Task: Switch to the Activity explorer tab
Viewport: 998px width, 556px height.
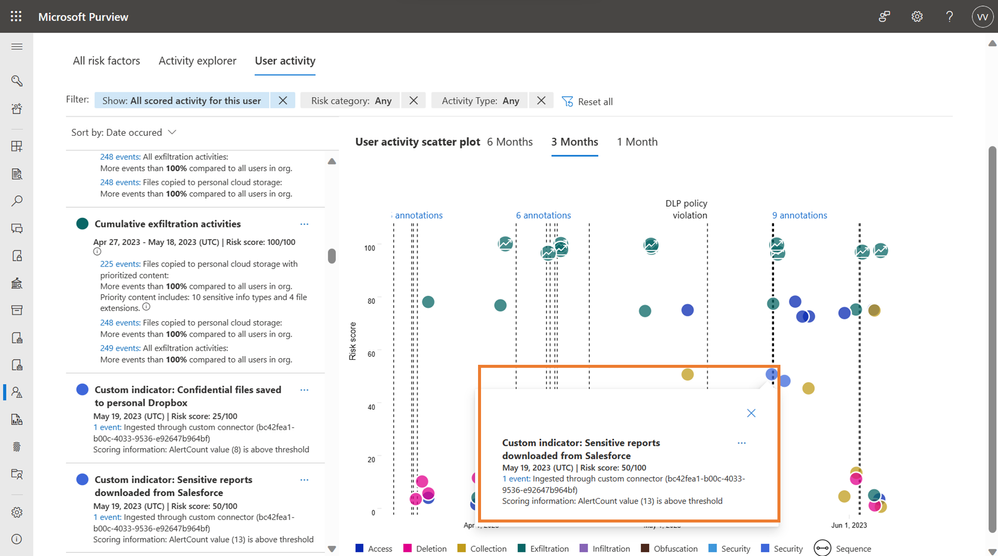Action: point(197,61)
